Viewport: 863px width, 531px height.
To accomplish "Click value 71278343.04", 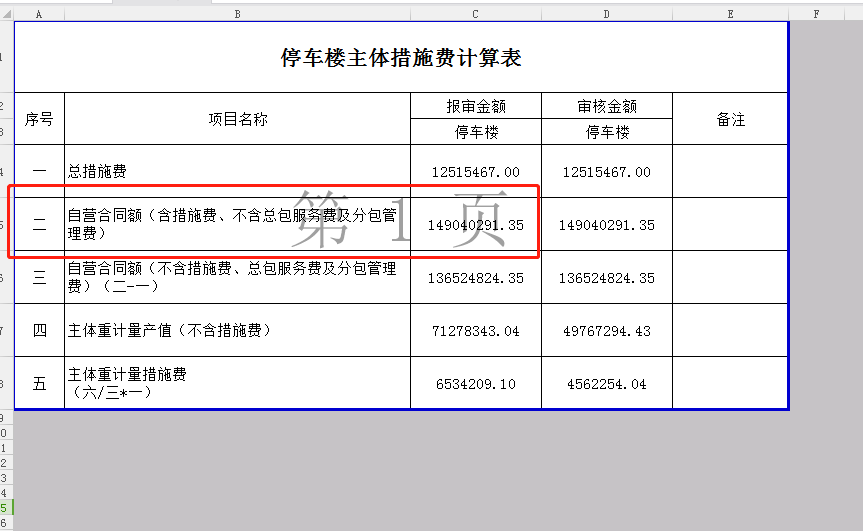I will (x=476, y=330).
